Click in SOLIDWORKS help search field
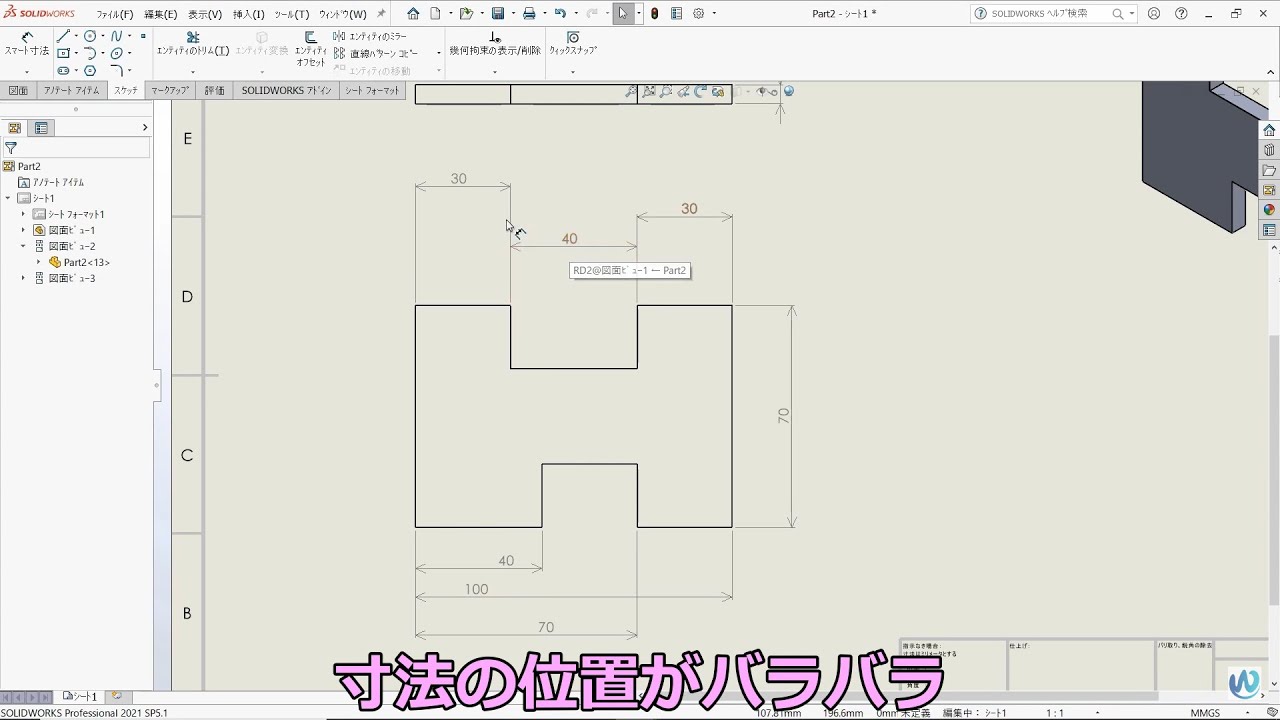This screenshot has width=1280, height=720. (x=1050, y=14)
